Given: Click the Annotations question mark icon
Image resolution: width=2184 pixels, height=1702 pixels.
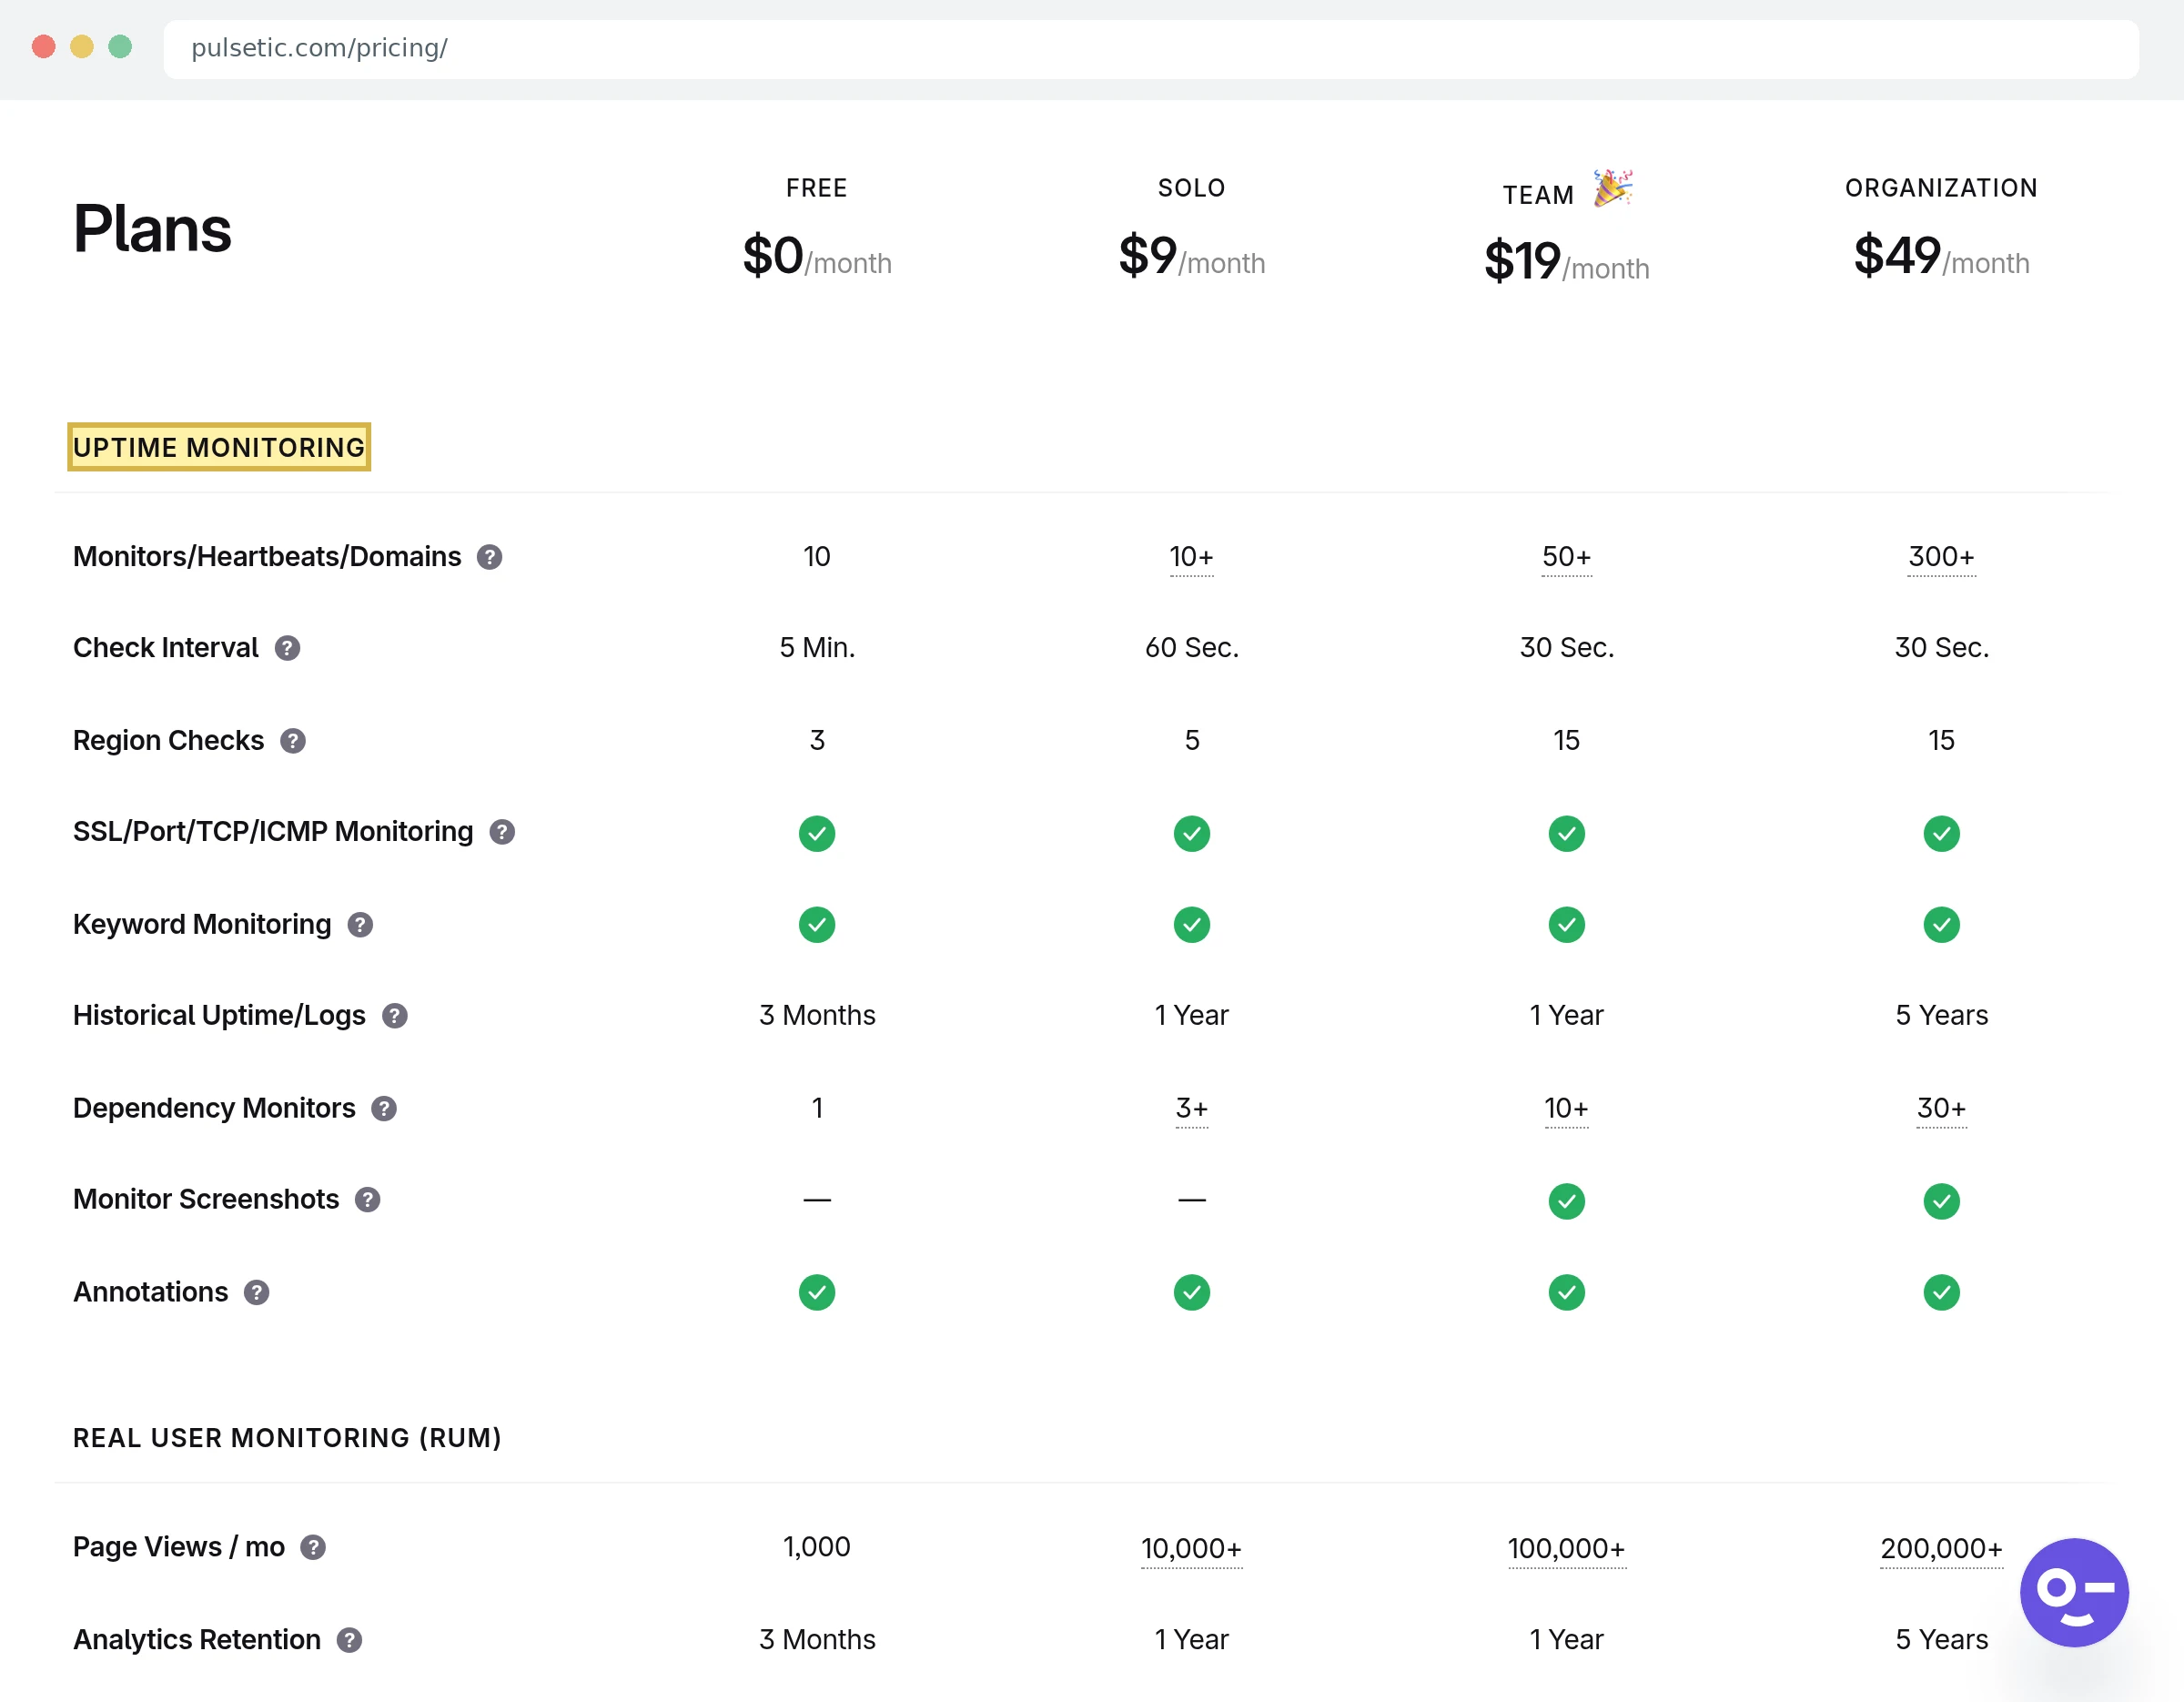Looking at the screenshot, I should [256, 1293].
